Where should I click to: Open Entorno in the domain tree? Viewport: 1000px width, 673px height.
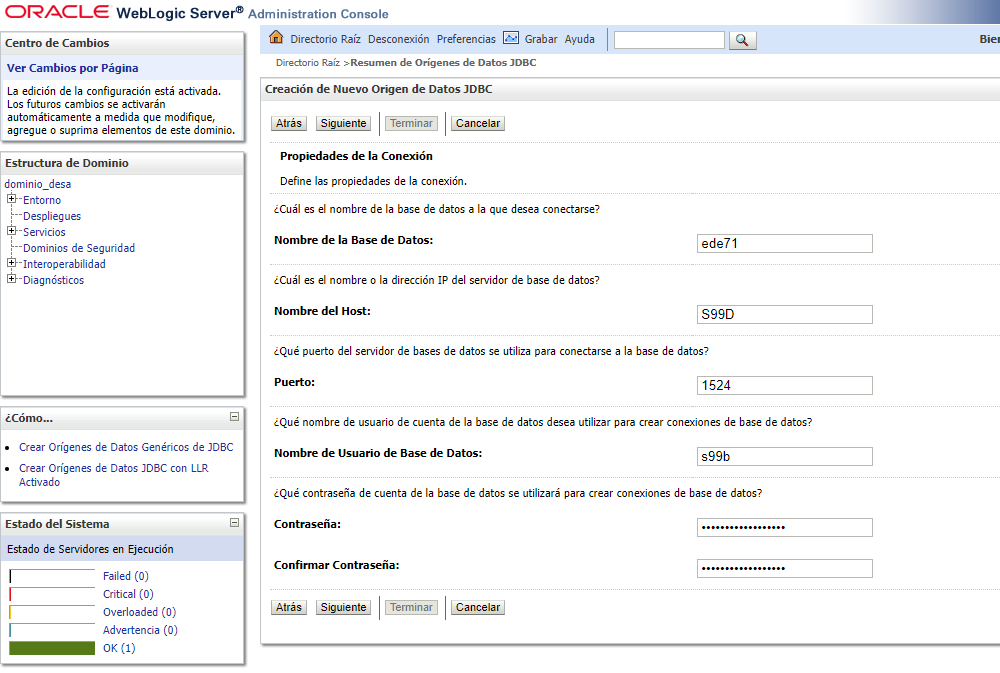[42, 200]
